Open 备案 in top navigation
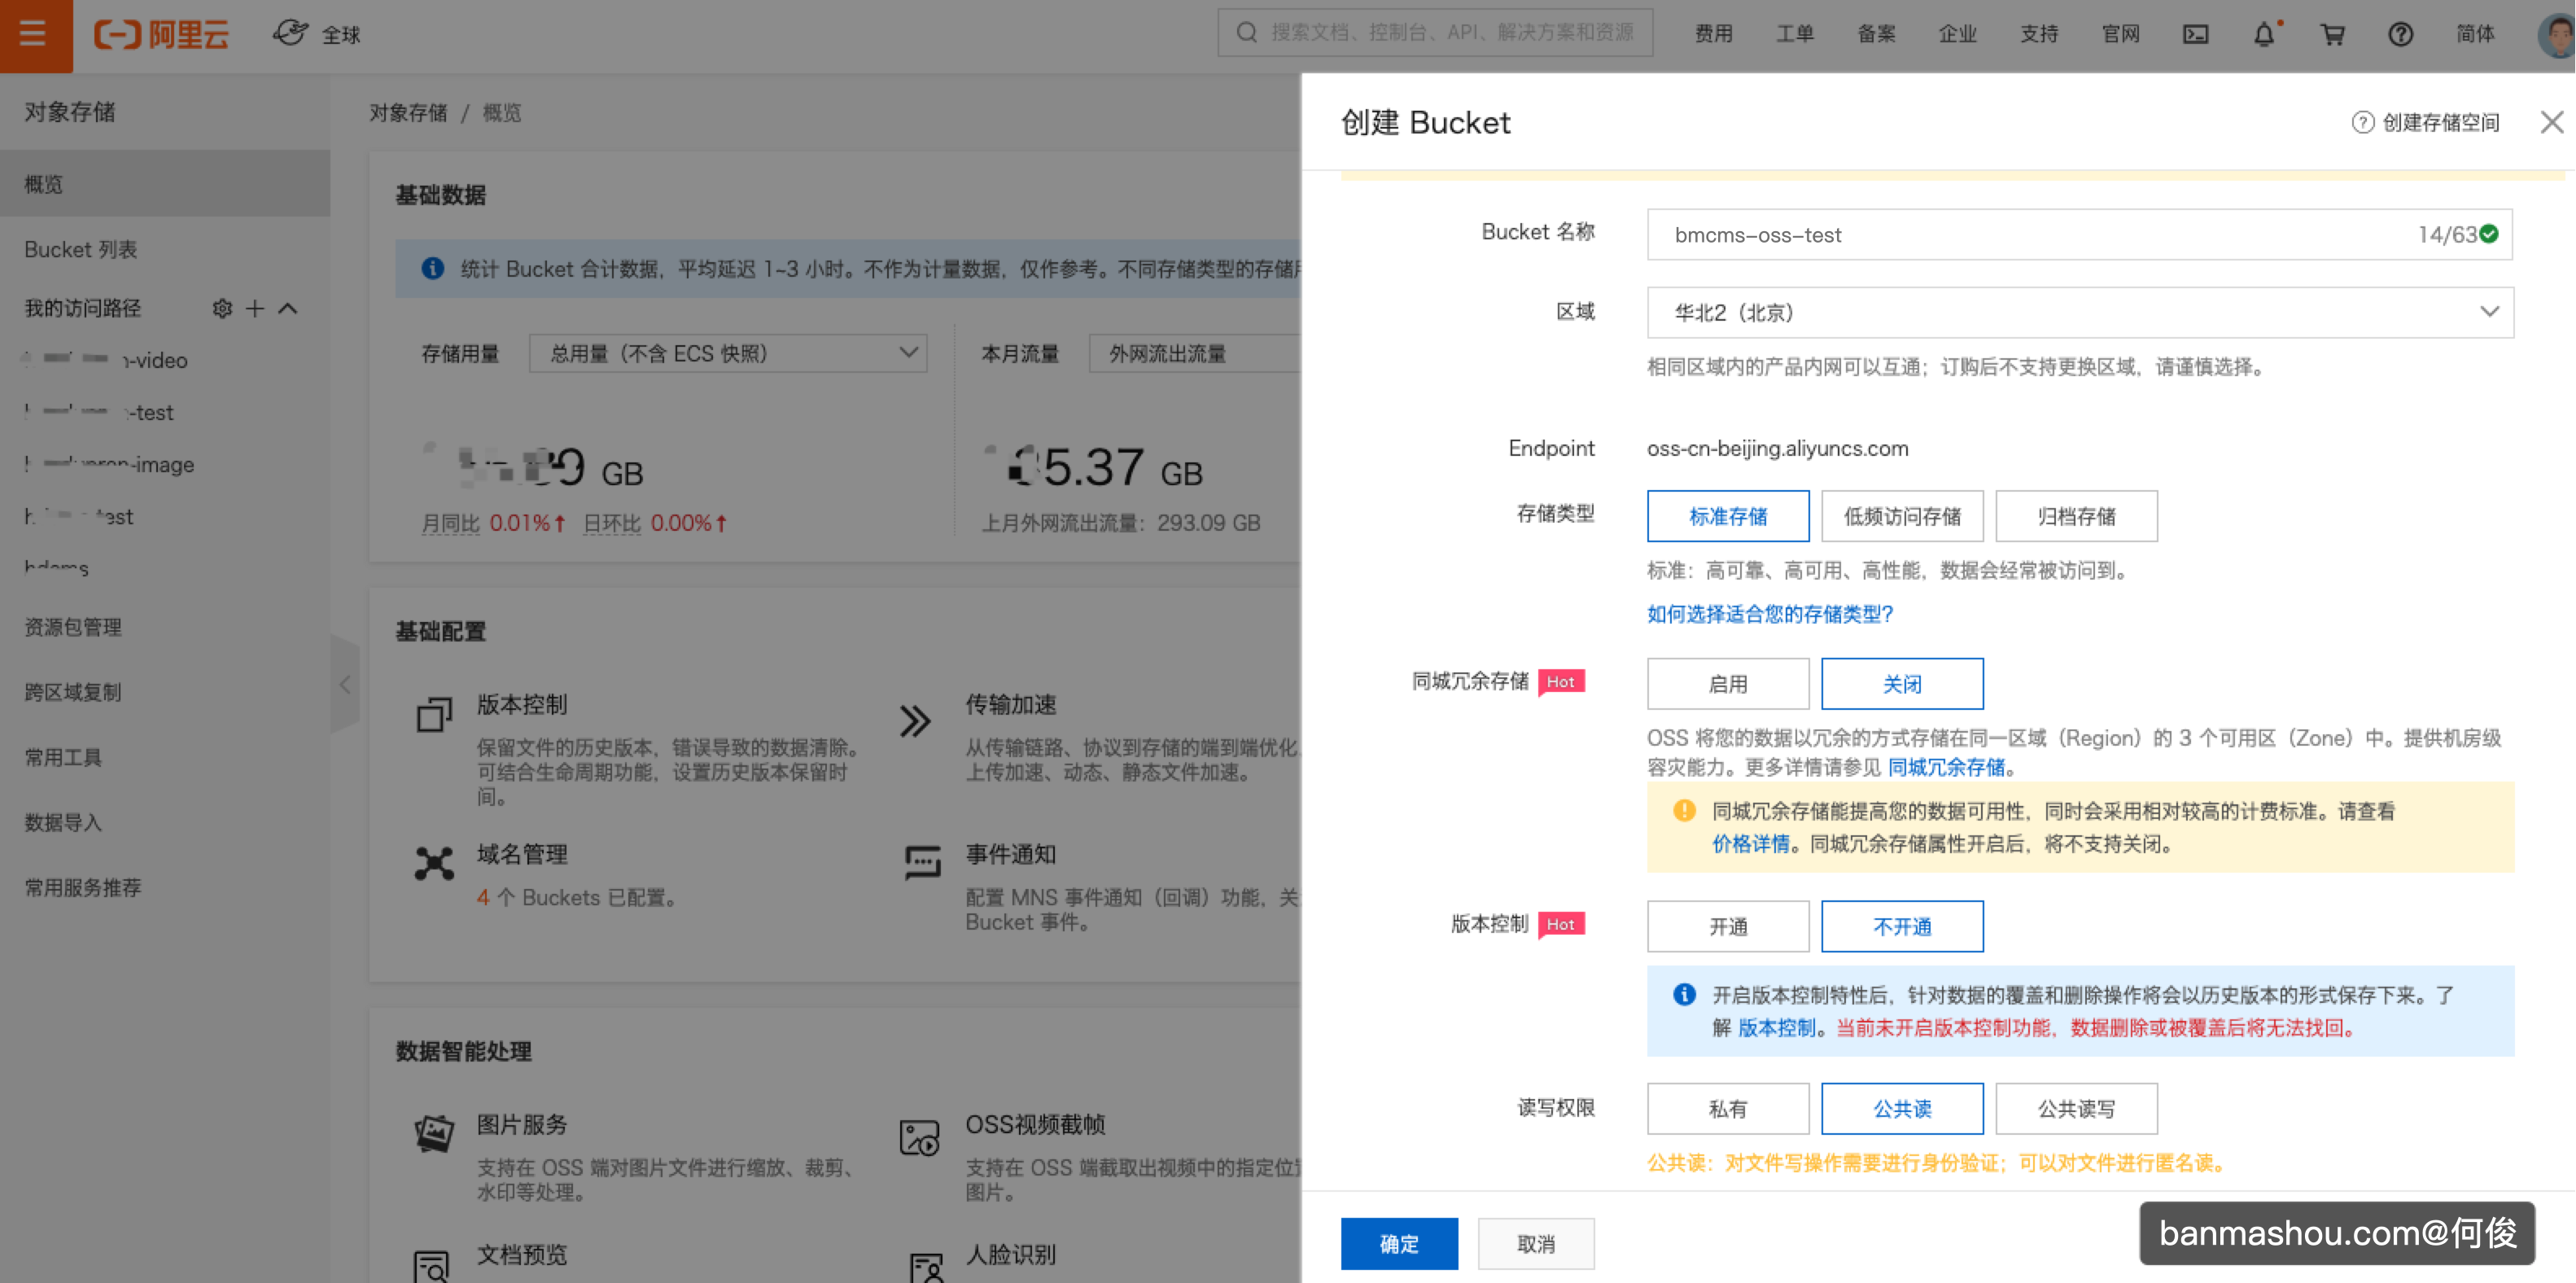 [1876, 34]
